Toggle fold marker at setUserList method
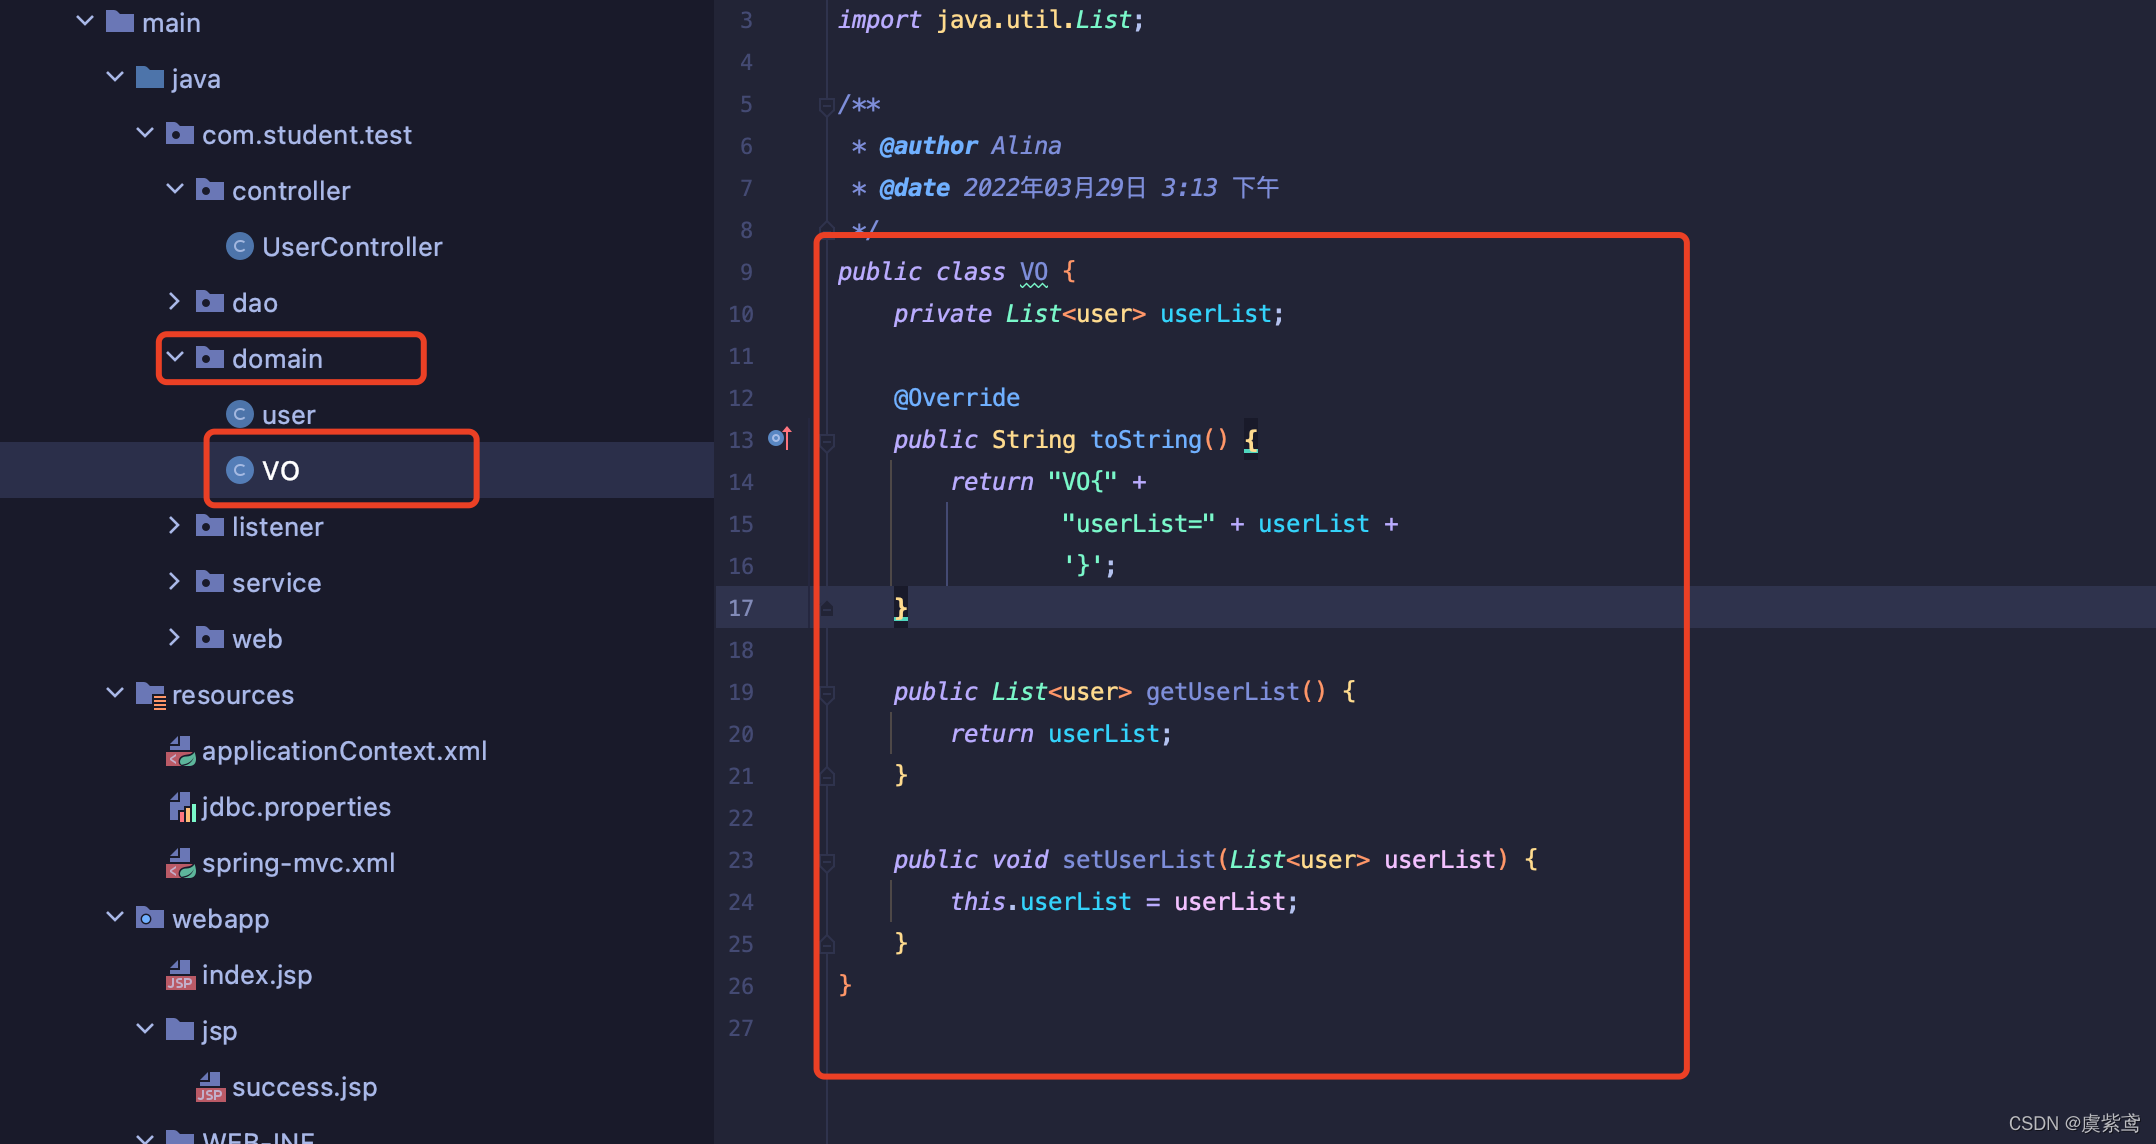Screen dimensions: 2156x1144 click(x=827, y=860)
